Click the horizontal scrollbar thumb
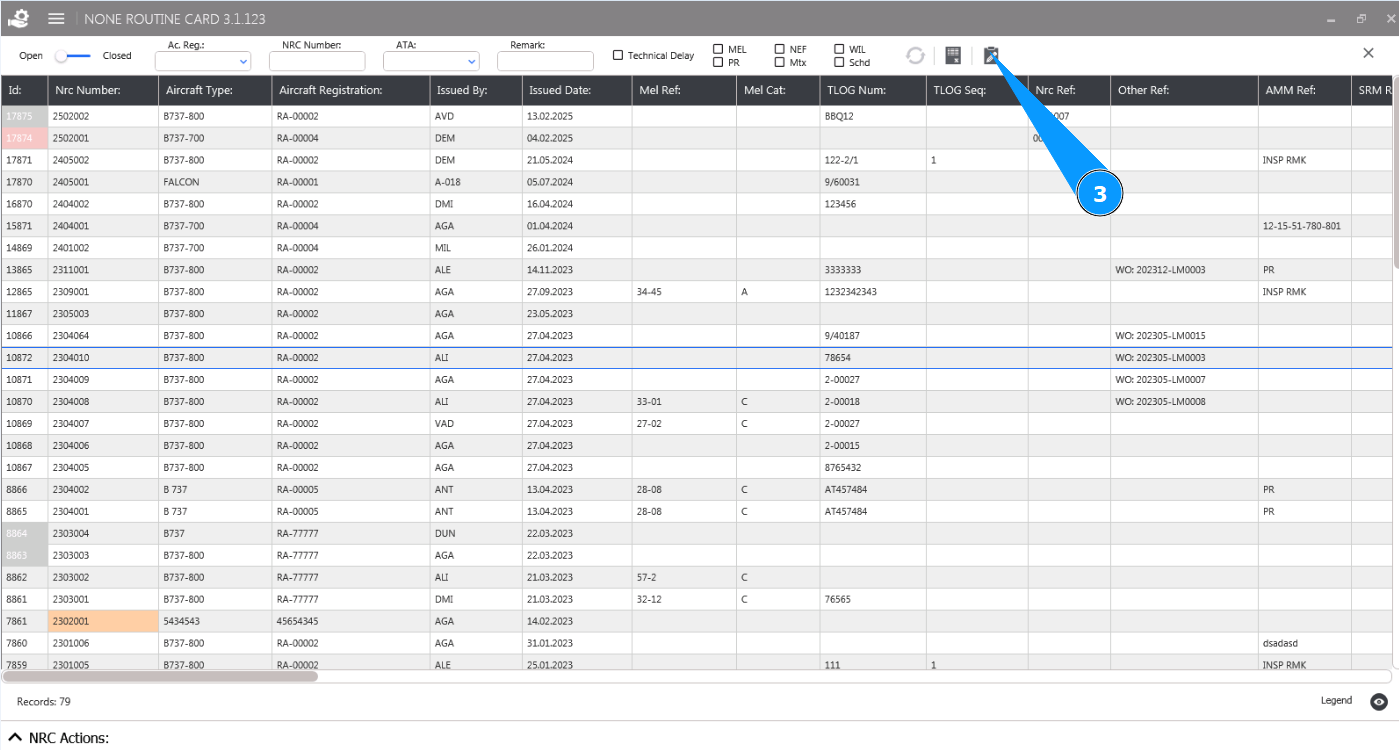Image resolution: width=1399 pixels, height=750 pixels. [161, 676]
